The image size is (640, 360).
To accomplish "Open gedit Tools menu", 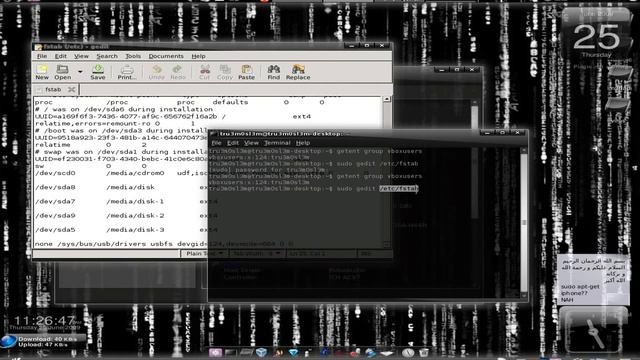I will pos(133,56).
